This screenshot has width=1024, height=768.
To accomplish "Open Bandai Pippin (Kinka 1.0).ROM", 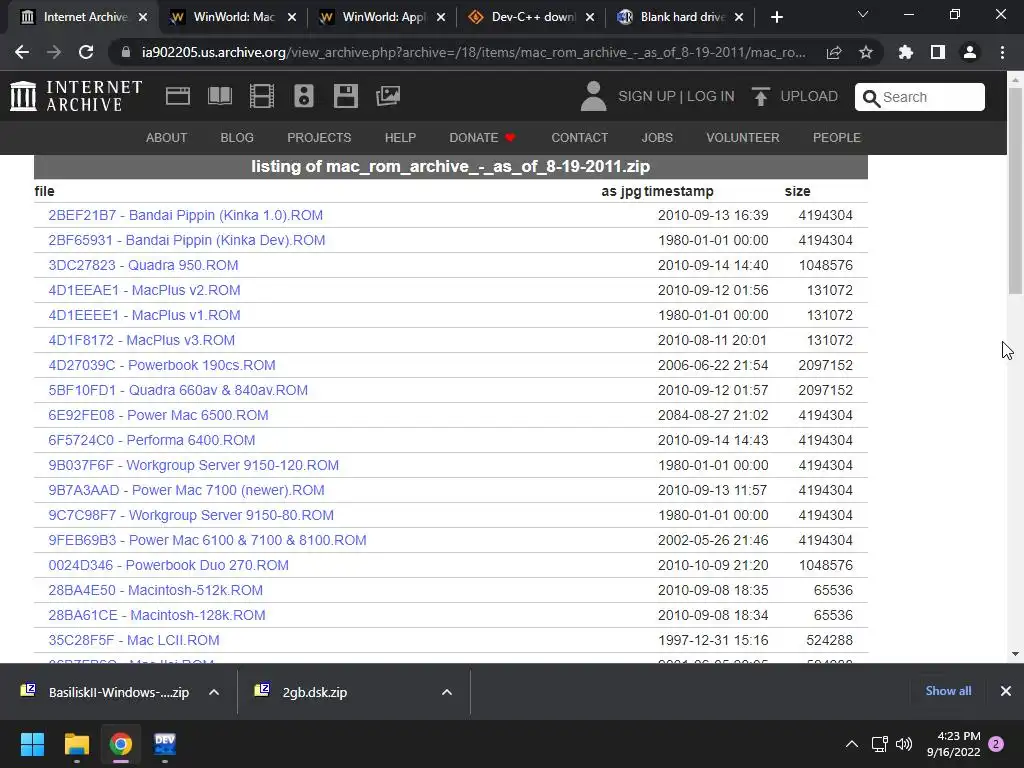I will click(x=185, y=216).
